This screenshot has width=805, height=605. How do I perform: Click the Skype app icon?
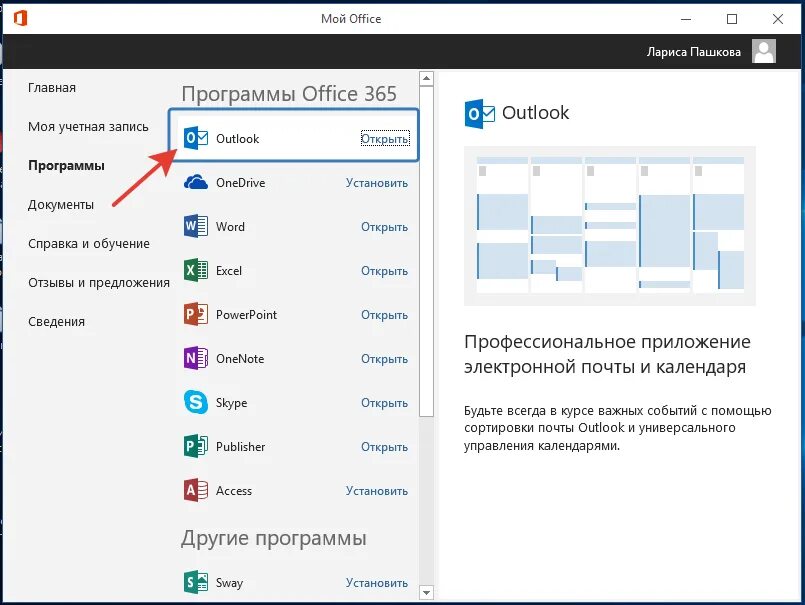(x=196, y=402)
